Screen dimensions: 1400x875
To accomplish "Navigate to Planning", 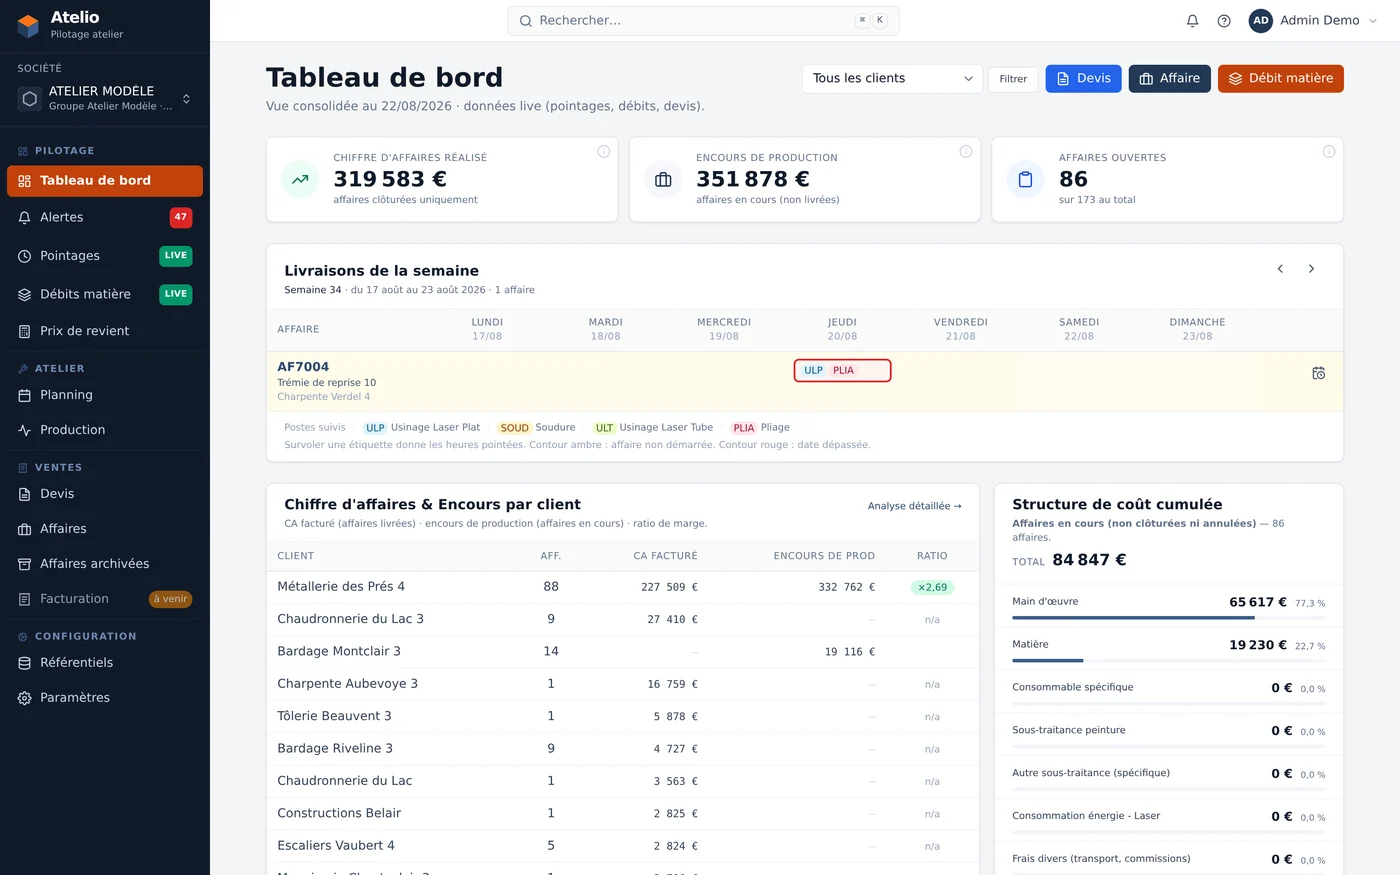I will (105, 395).
